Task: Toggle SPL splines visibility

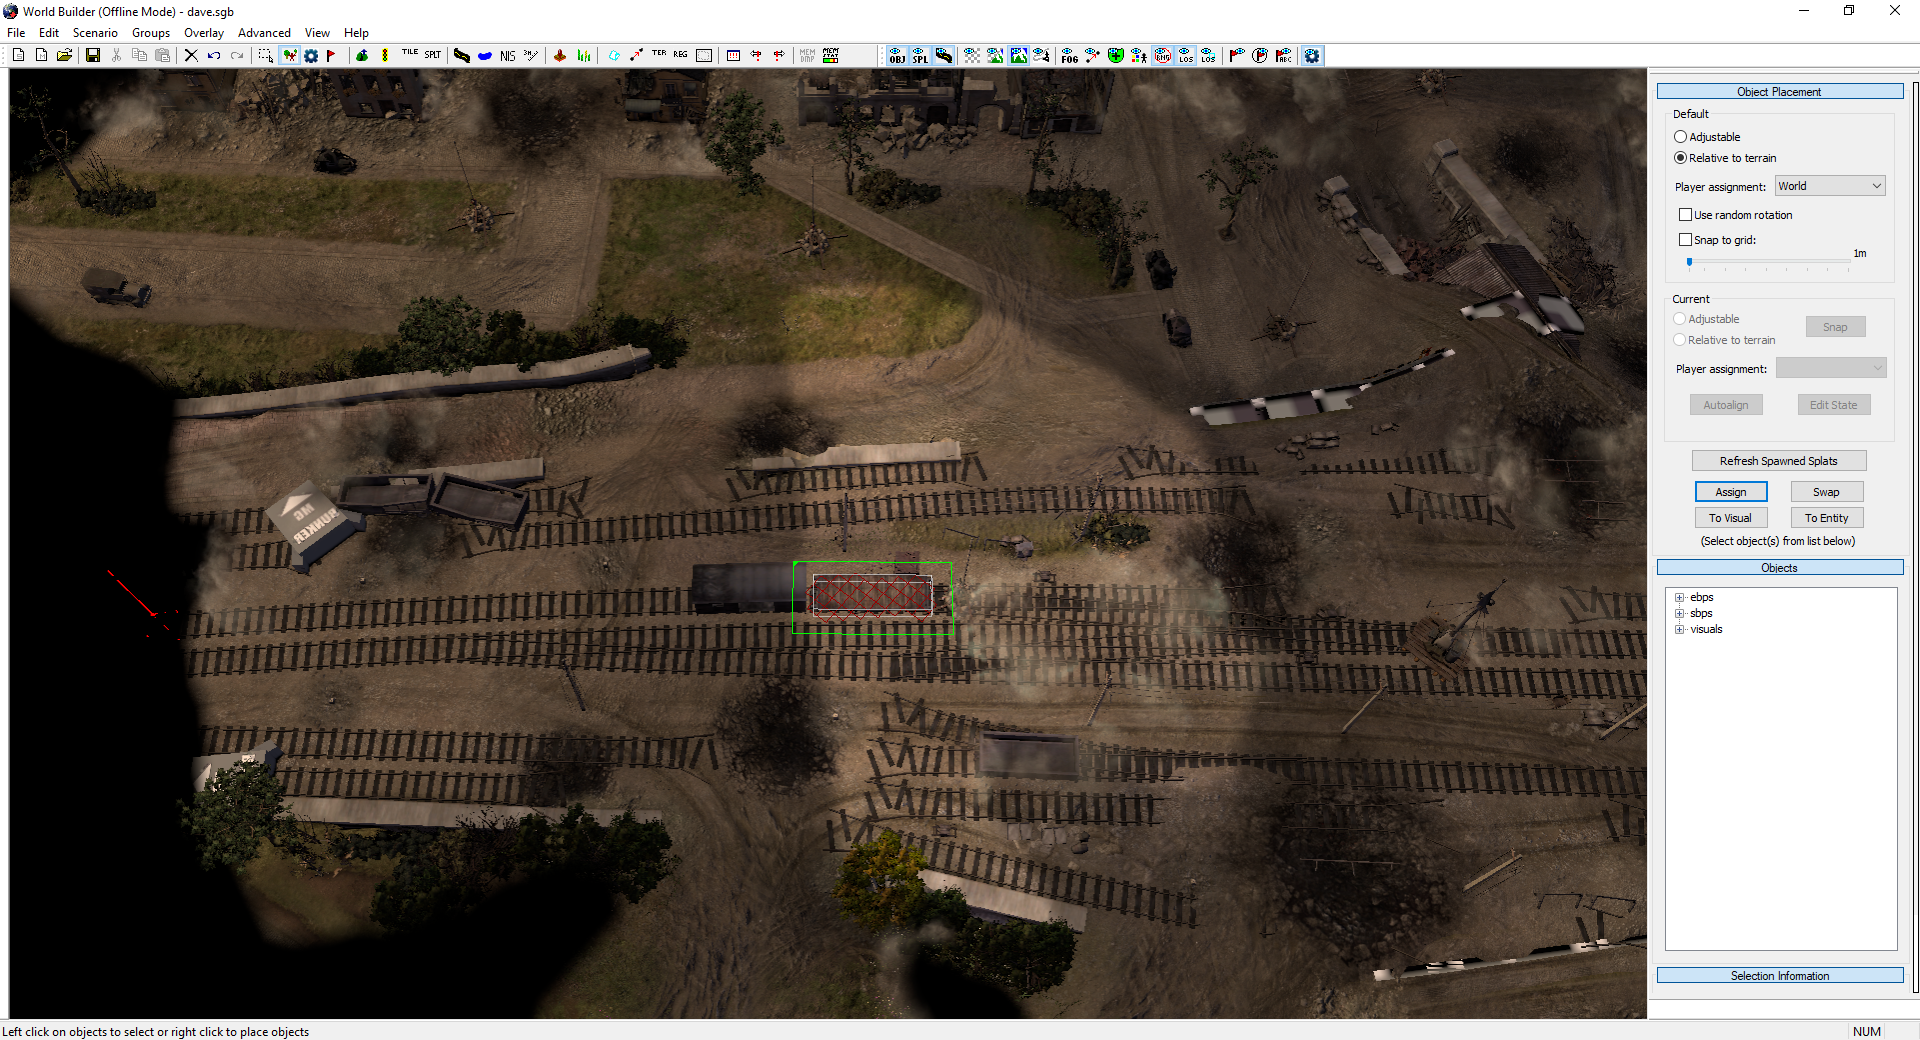Action: [919, 55]
